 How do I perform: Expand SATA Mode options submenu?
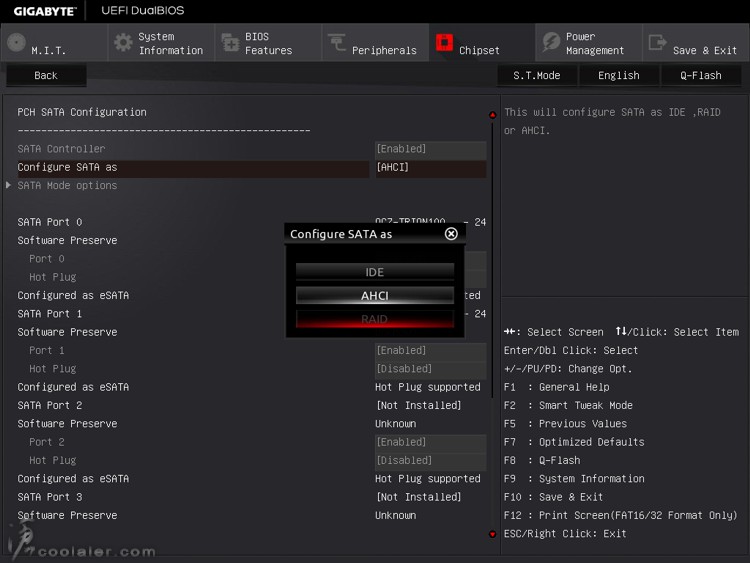67,186
